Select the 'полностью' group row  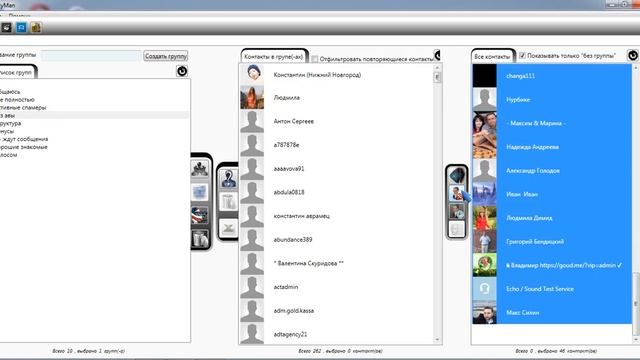95,100
